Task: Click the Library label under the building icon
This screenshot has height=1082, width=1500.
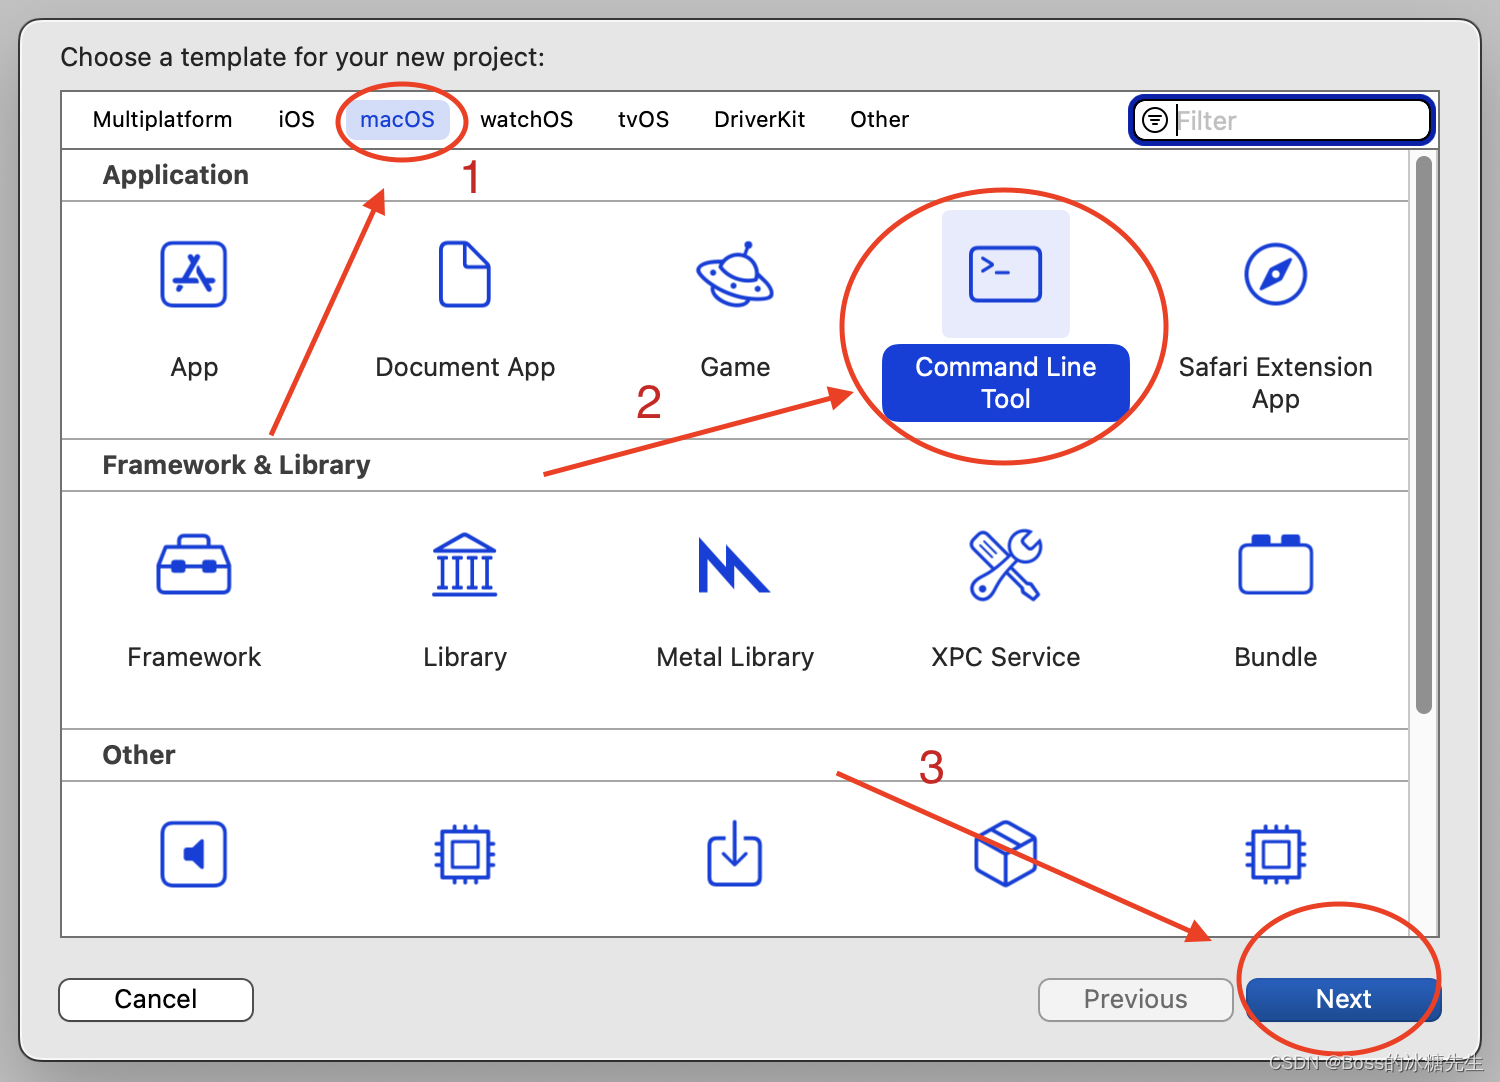Action: coord(465,657)
